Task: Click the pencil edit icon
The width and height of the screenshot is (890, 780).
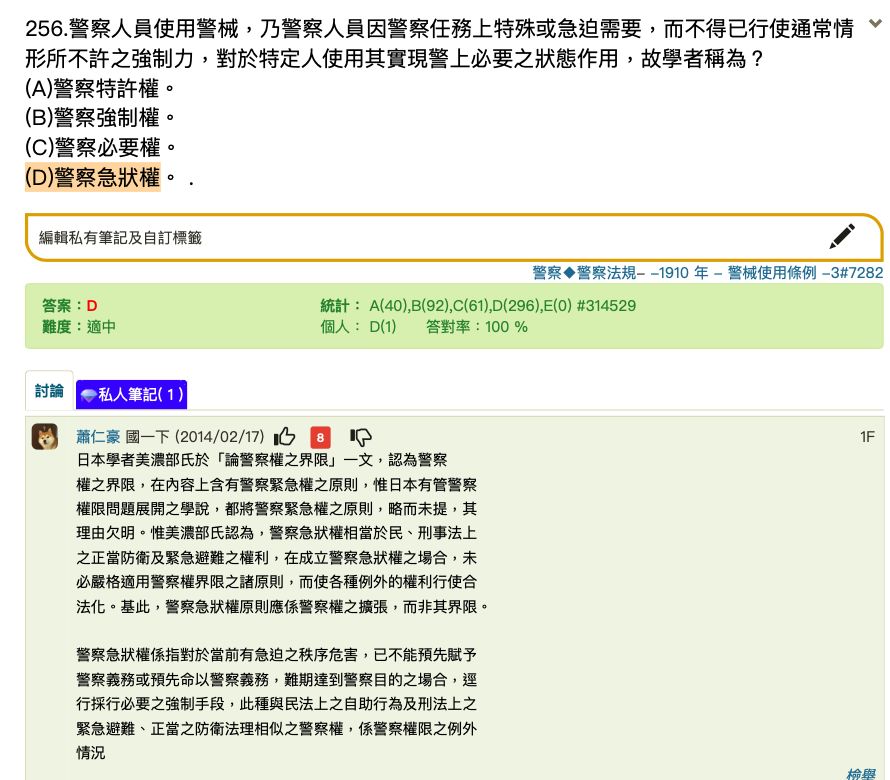Action: click(842, 237)
